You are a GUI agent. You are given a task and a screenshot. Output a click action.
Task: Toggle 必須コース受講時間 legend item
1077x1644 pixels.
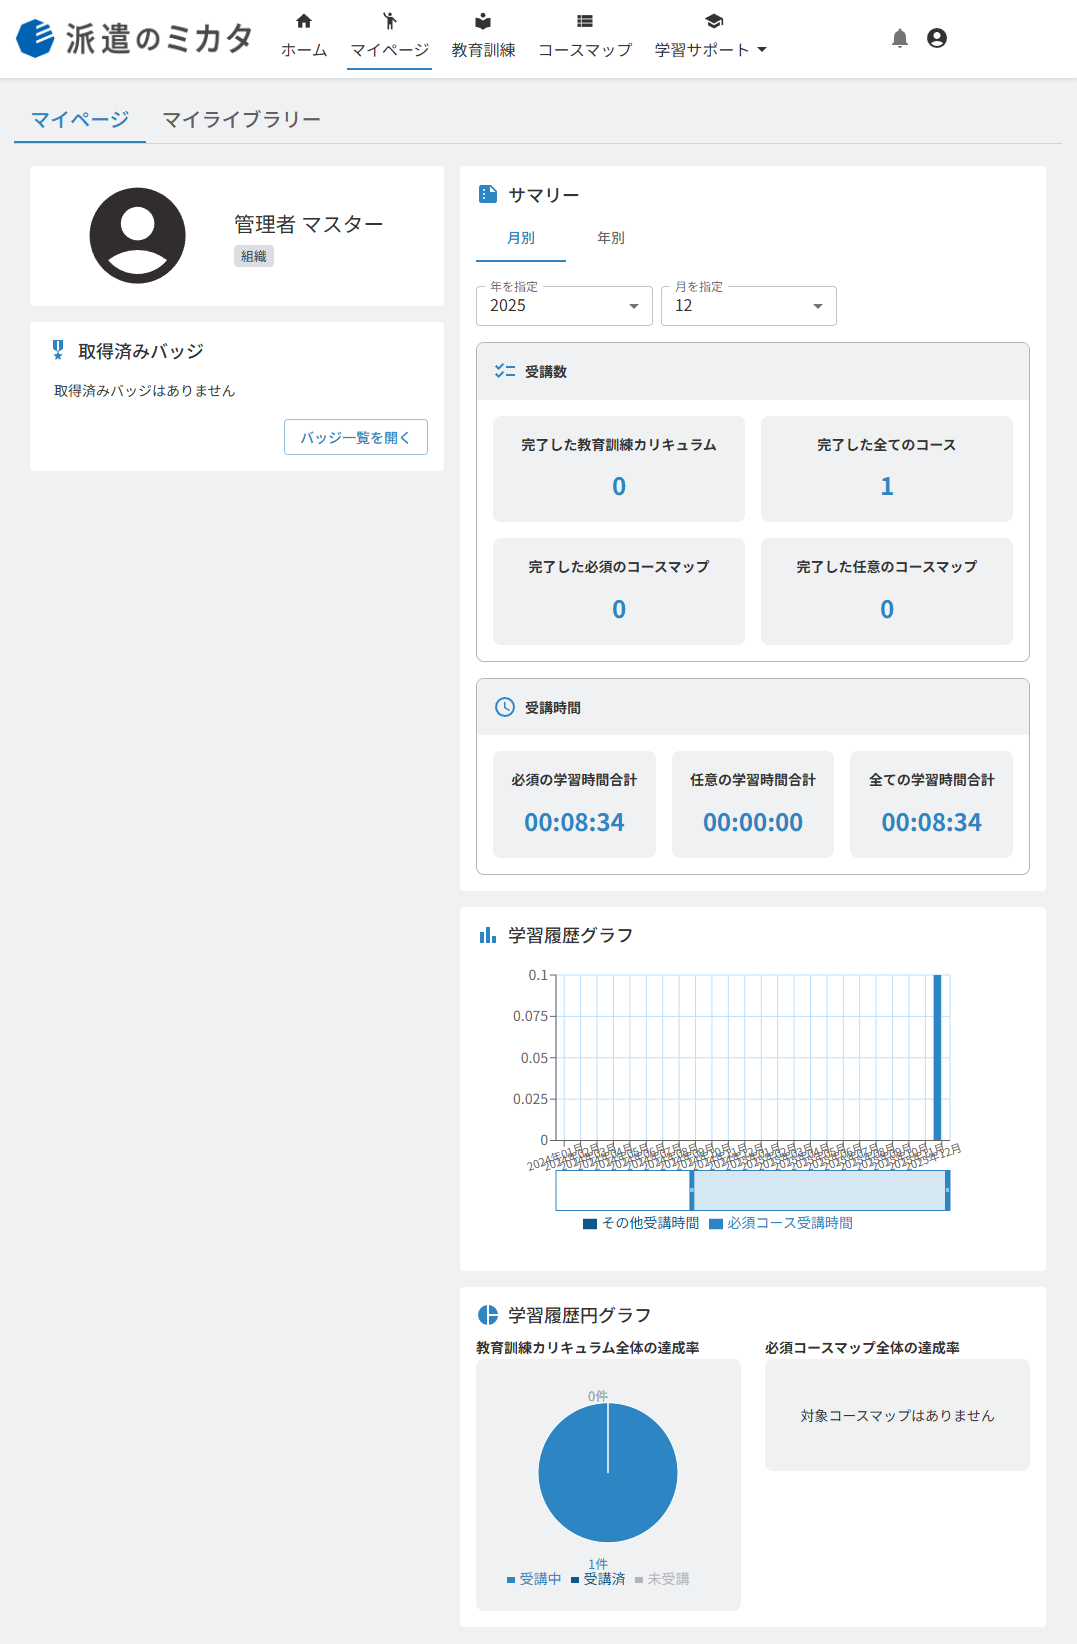coord(781,1223)
